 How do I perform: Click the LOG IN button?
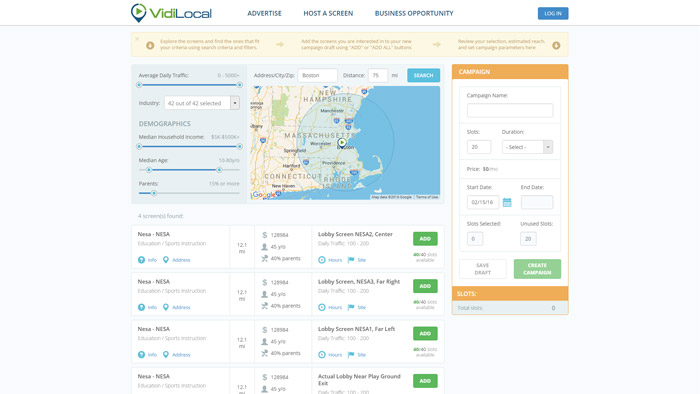[553, 13]
